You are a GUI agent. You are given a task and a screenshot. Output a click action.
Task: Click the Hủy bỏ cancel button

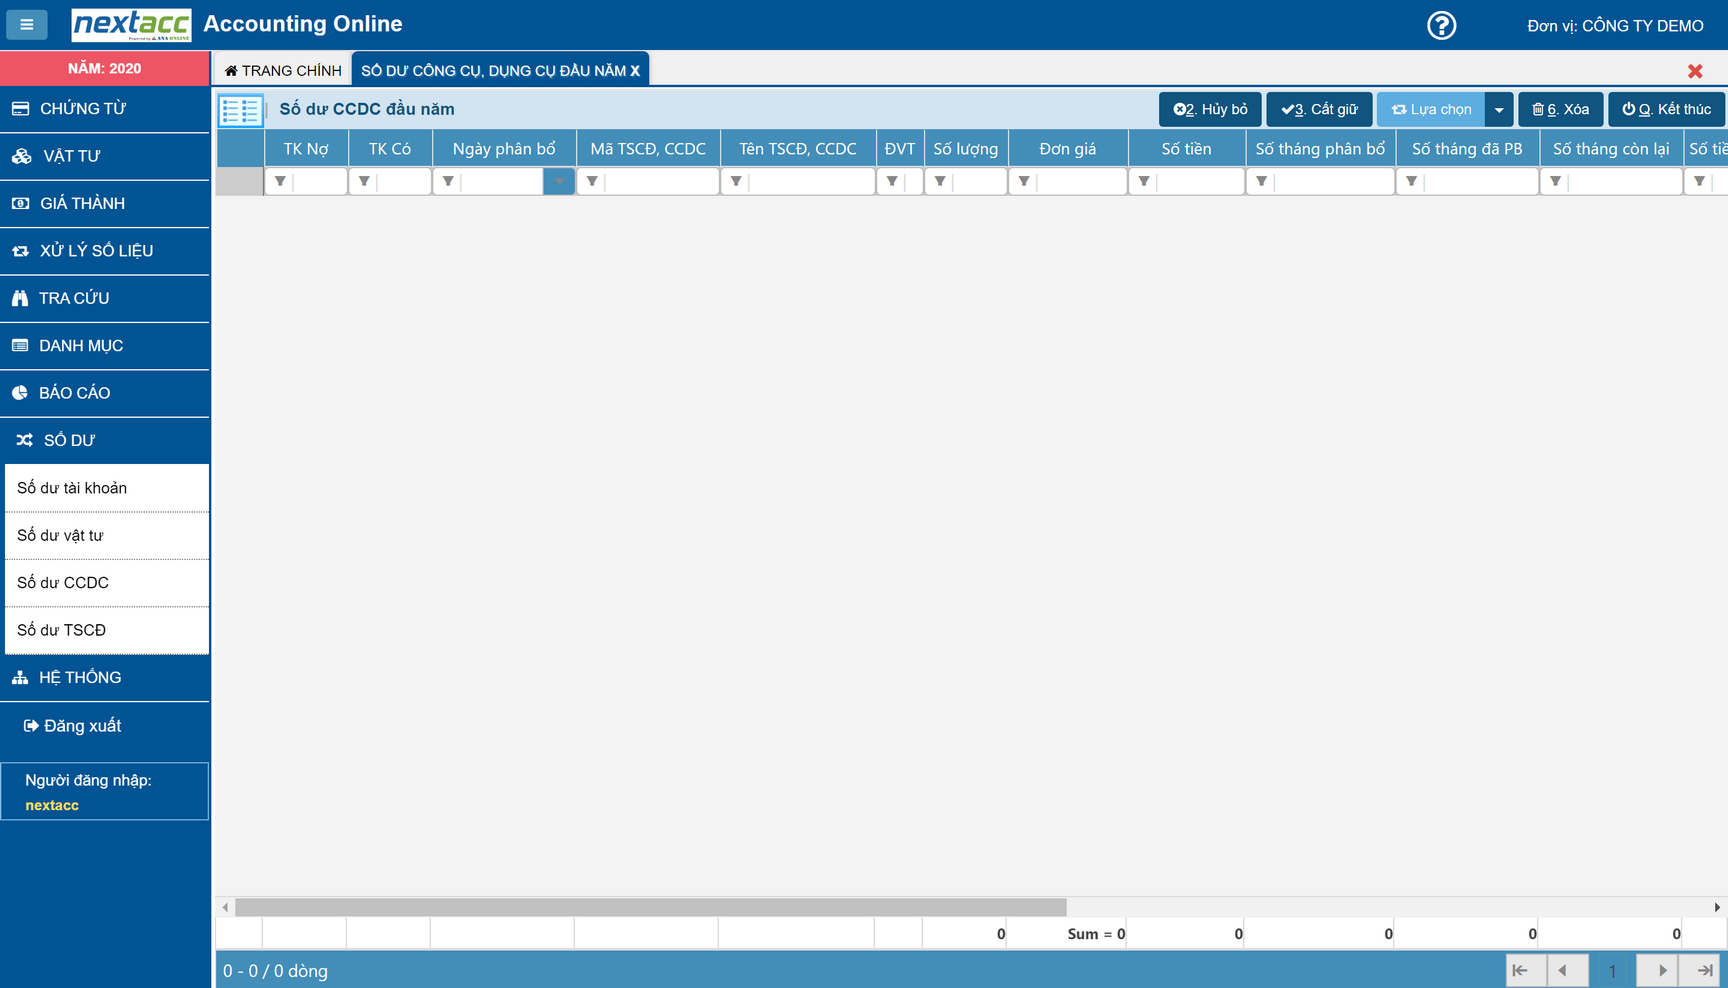1210,110
